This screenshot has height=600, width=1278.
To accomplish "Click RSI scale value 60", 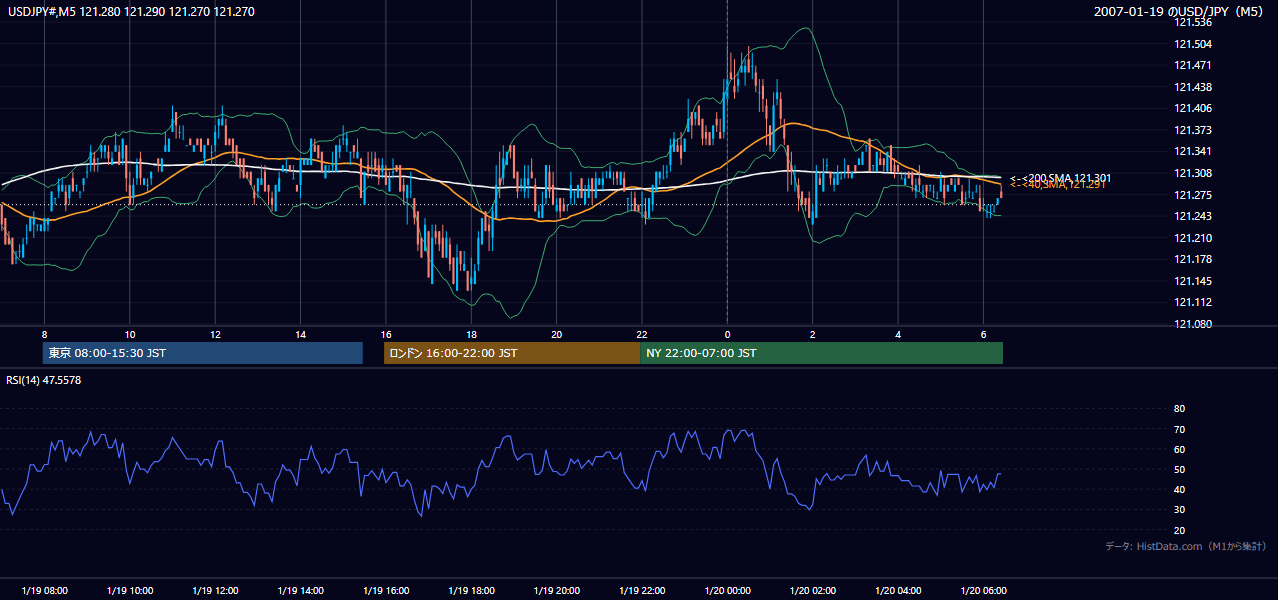I will [x=1179, y=449].
